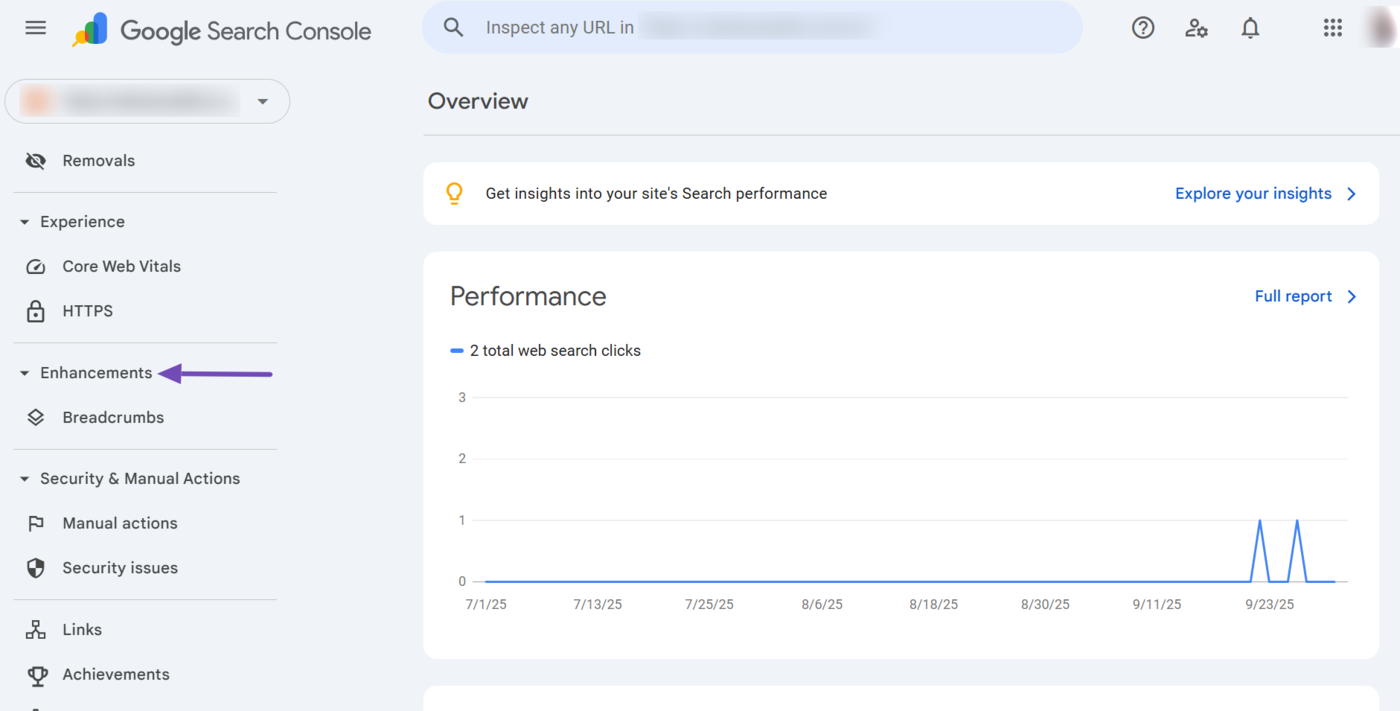Click the Manual actions flag icon
The image size is (1400, 711).
(x=36, y=523)
